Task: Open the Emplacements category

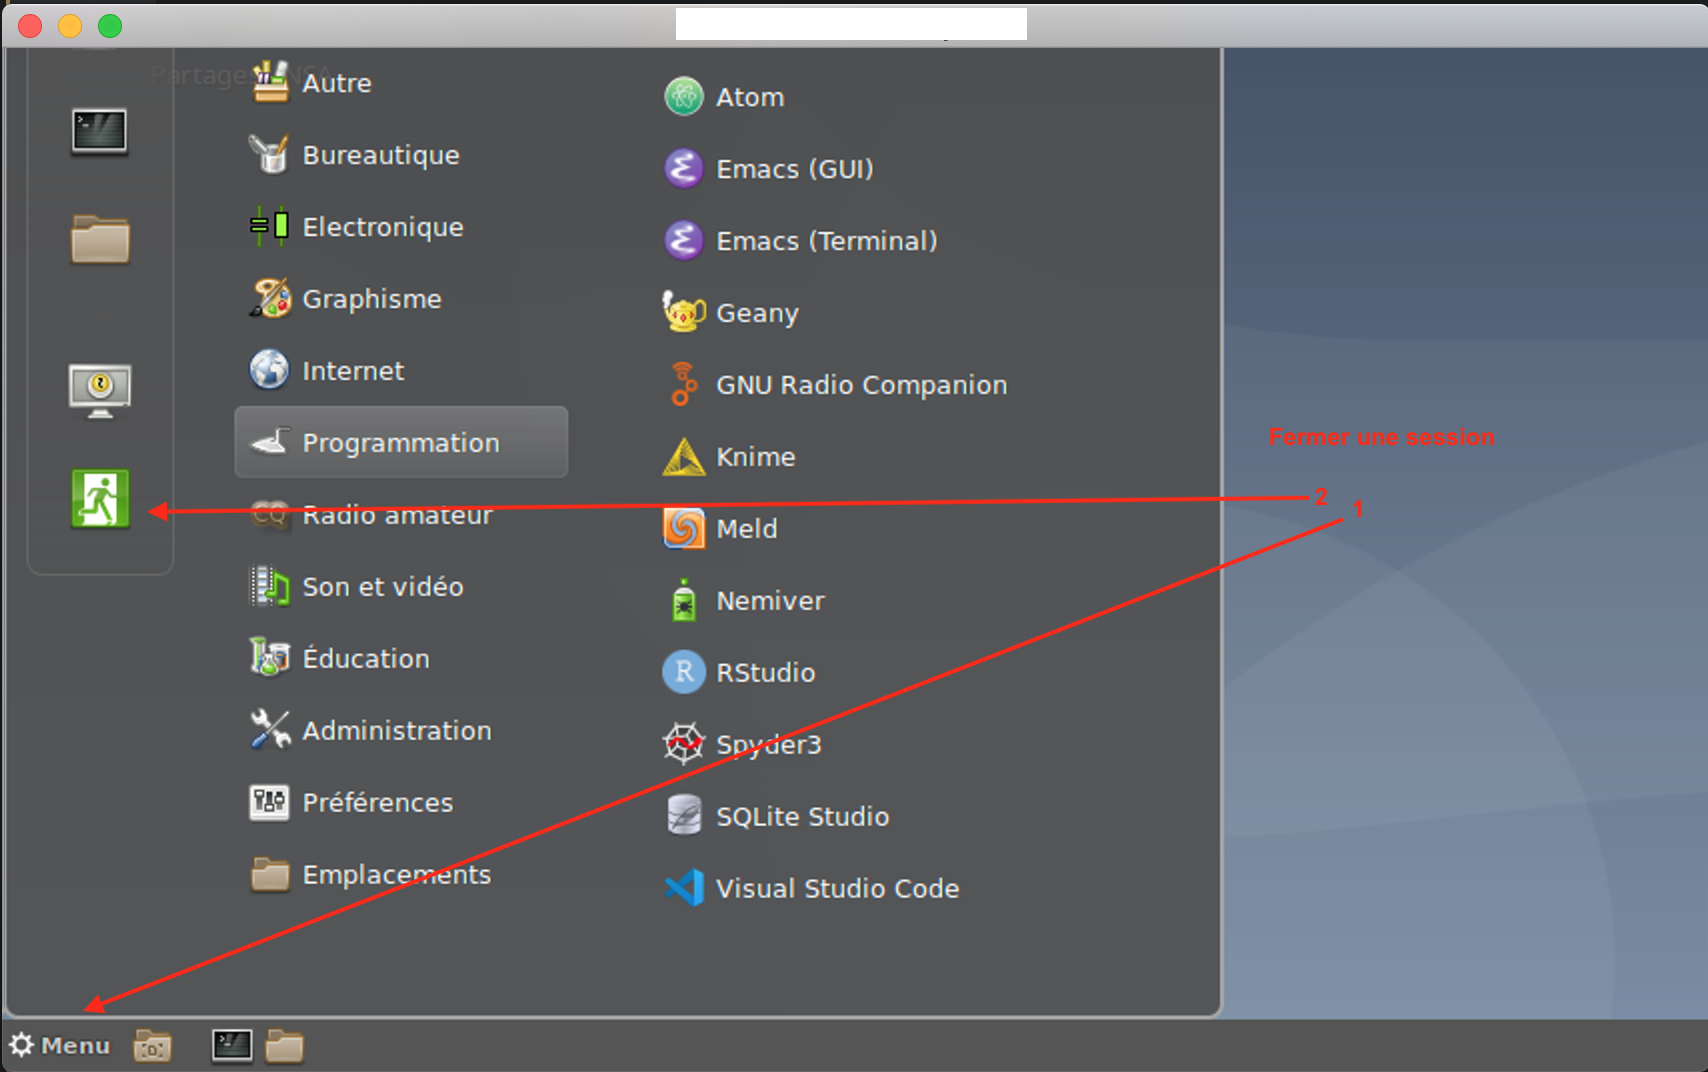Action: click(401, 874)
